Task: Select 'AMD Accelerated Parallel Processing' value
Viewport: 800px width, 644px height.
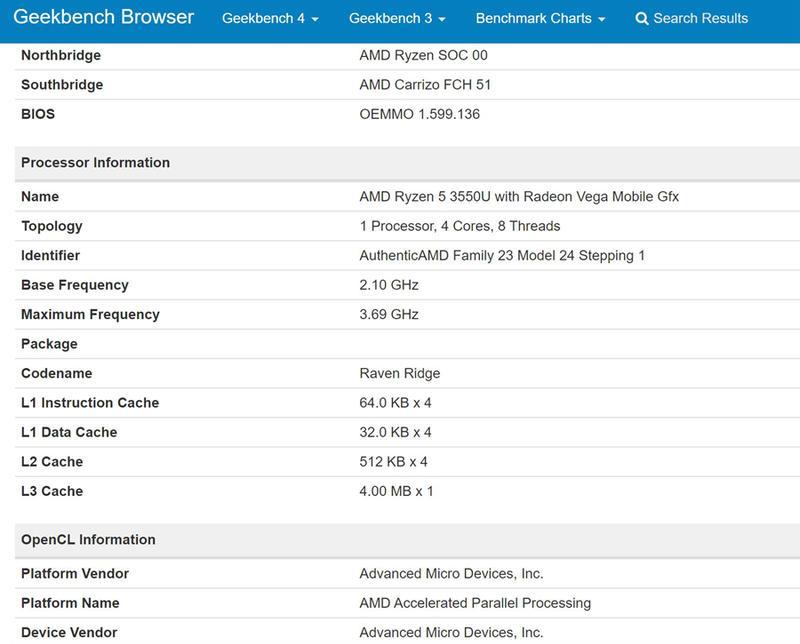Action: (475, 603)
